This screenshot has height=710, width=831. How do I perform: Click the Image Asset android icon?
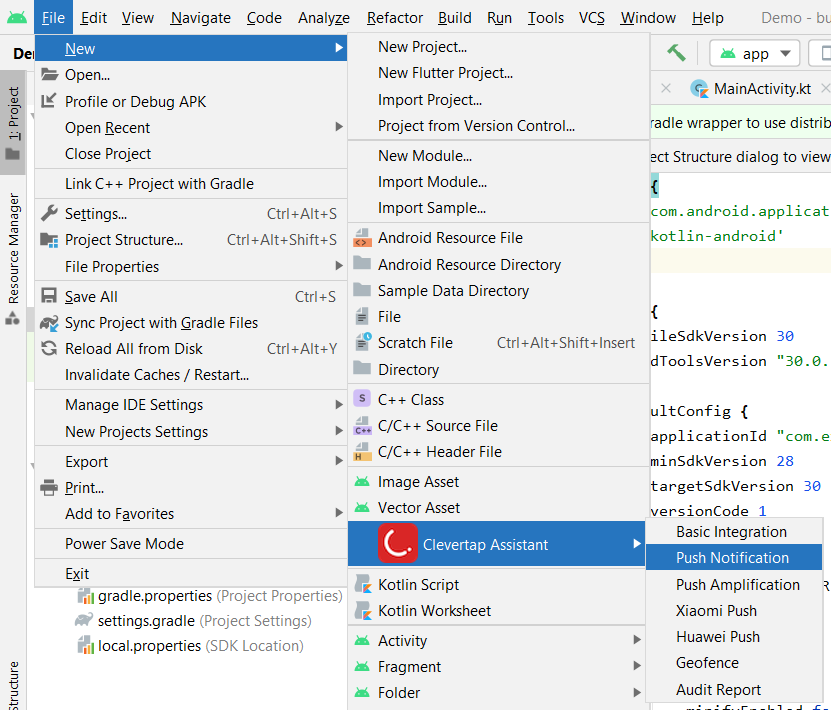[362, 481]
